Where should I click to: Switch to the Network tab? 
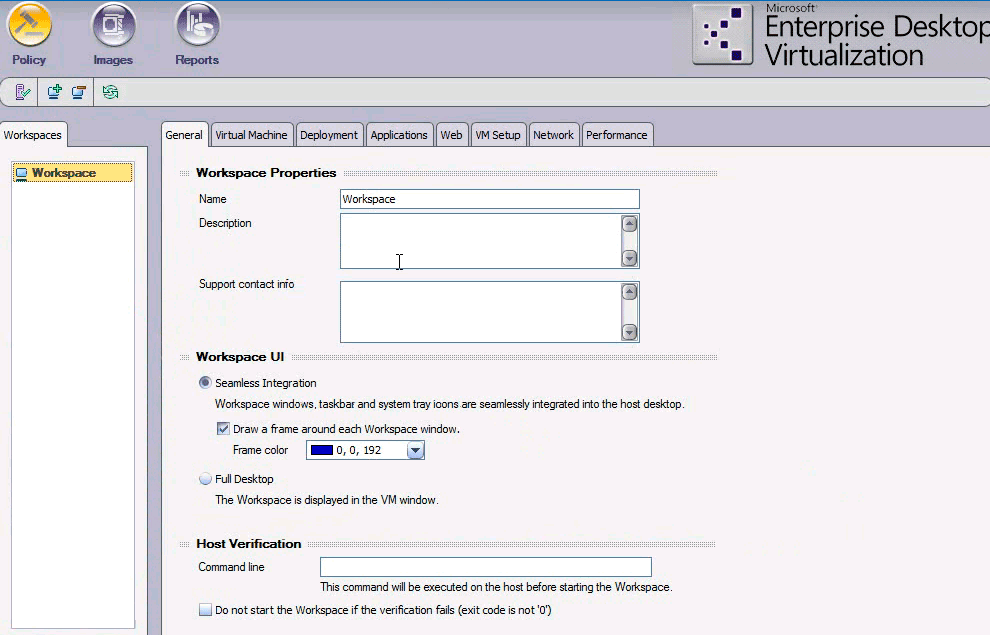554,135
